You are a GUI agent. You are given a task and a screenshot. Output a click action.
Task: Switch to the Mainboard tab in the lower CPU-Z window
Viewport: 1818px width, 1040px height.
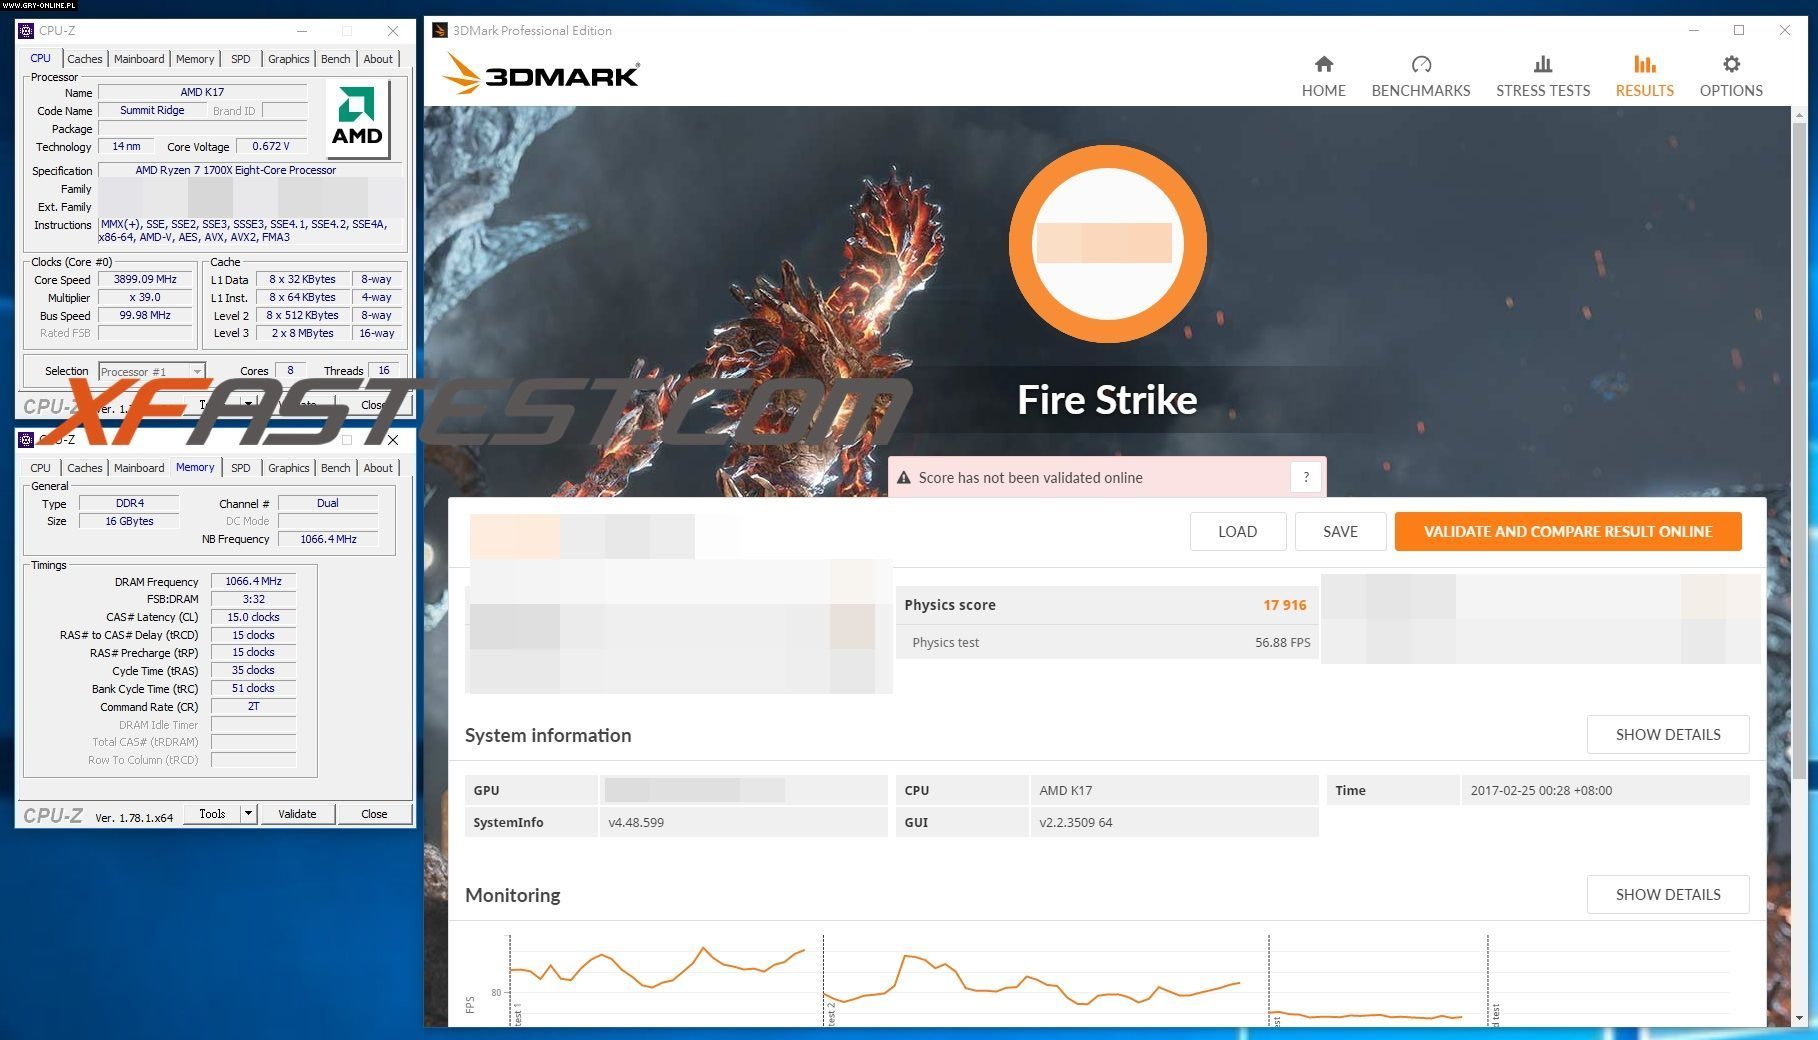(x=139, y=468)
